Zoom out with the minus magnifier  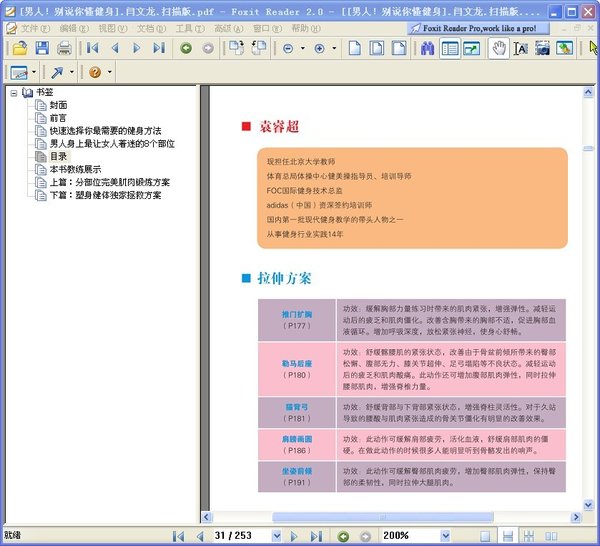(288, 49)
